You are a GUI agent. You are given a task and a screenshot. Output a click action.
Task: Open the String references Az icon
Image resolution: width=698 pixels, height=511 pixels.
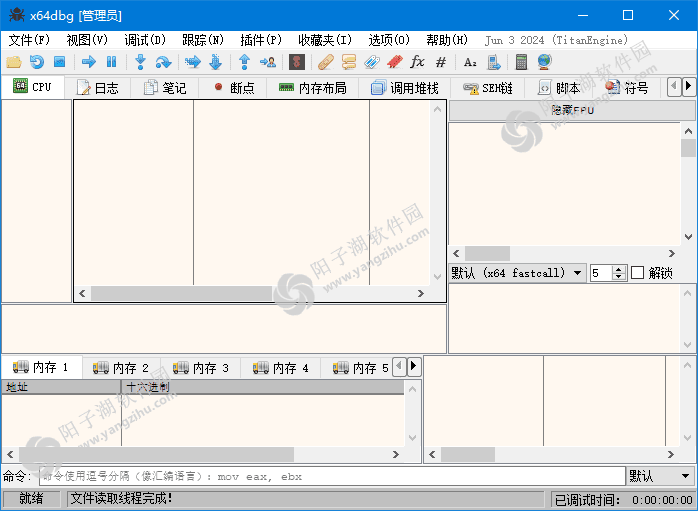point(470,62)
